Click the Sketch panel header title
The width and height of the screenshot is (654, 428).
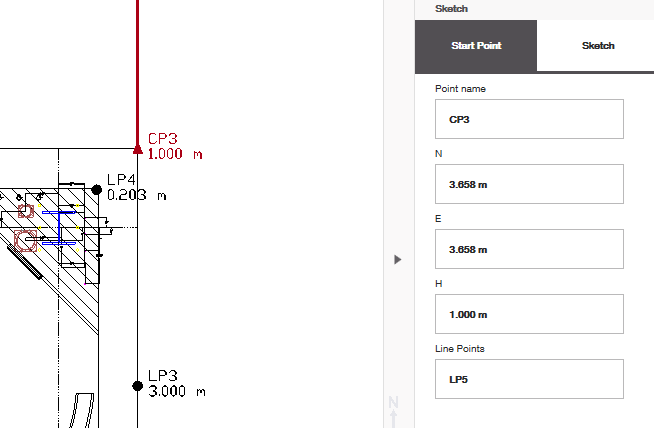click(x=452, y=8)
